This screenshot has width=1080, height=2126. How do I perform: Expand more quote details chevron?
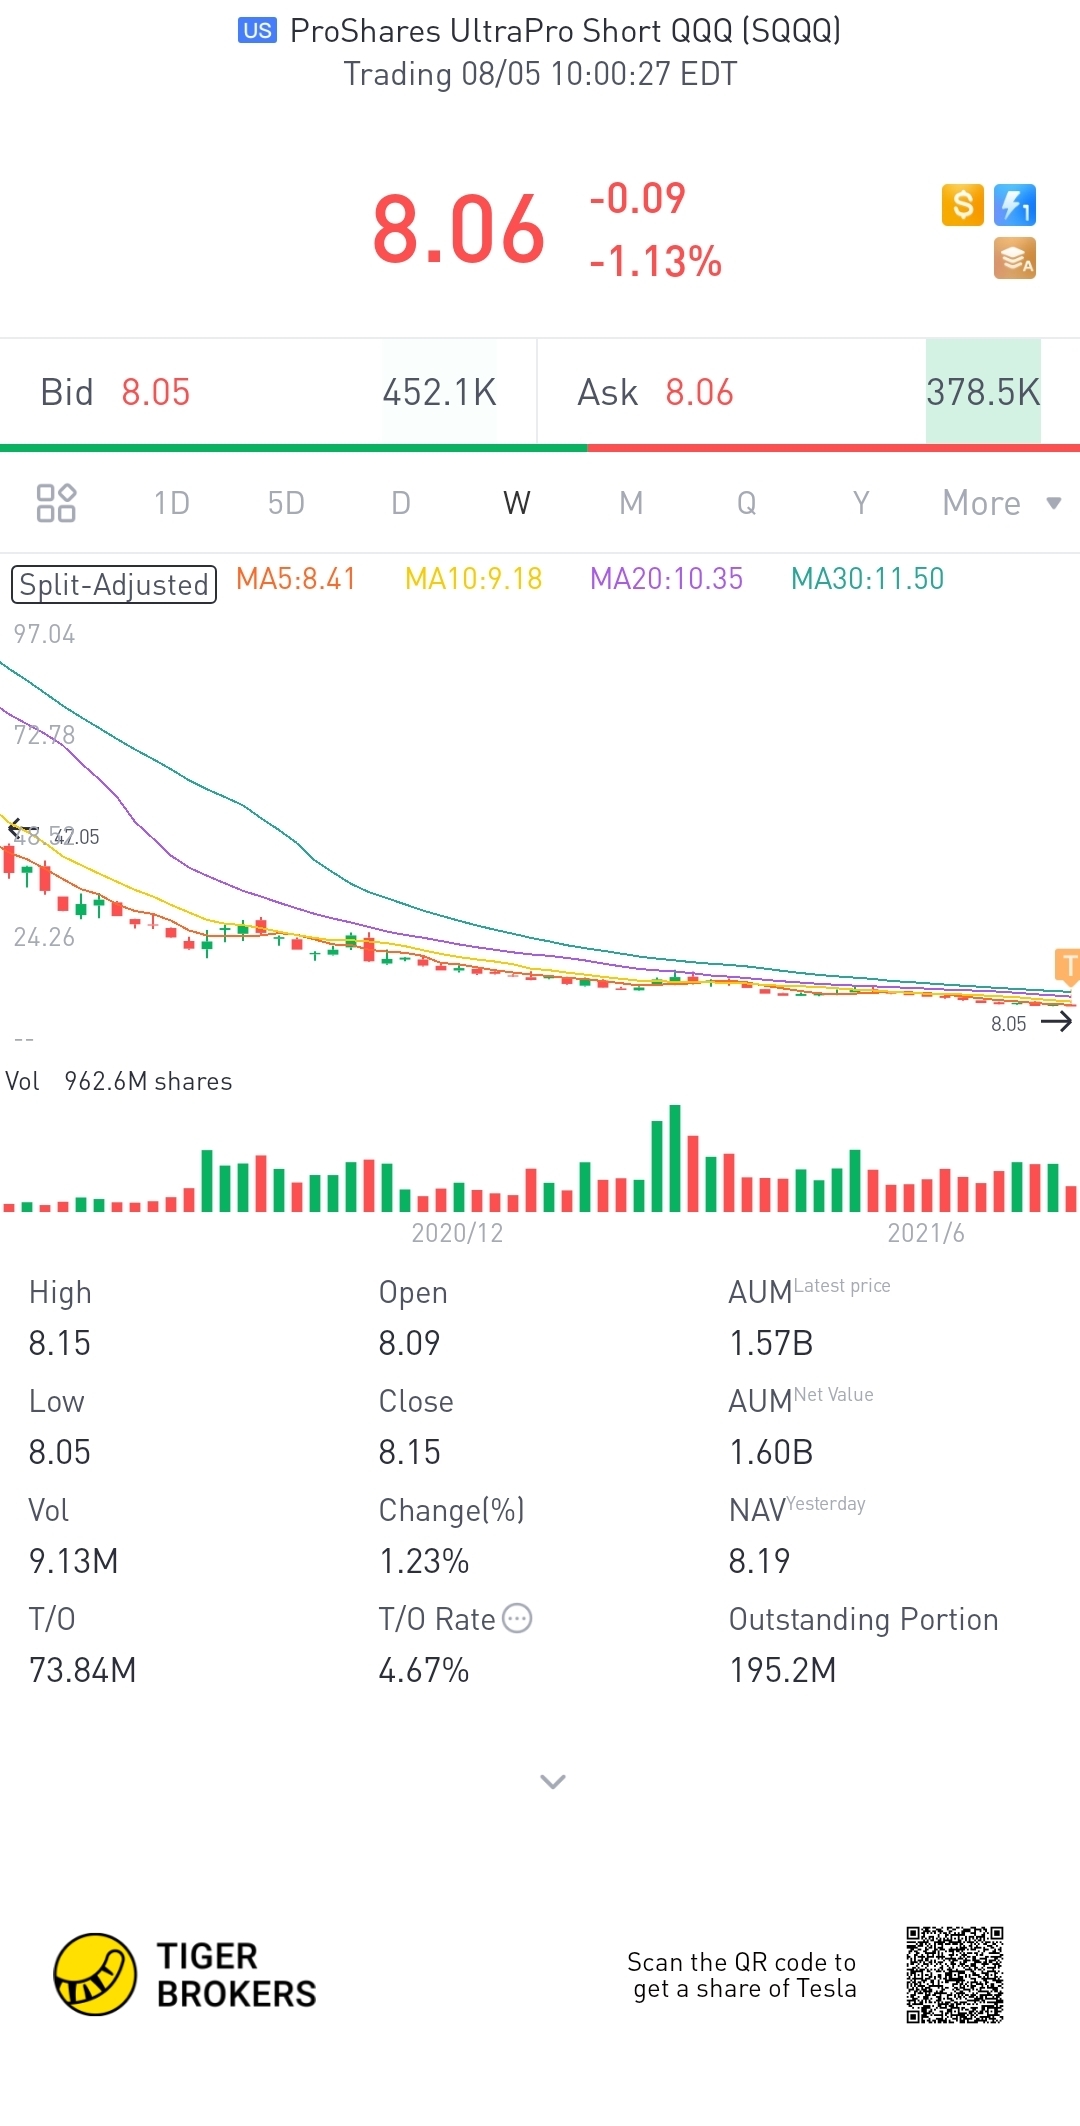point(553,1781)
